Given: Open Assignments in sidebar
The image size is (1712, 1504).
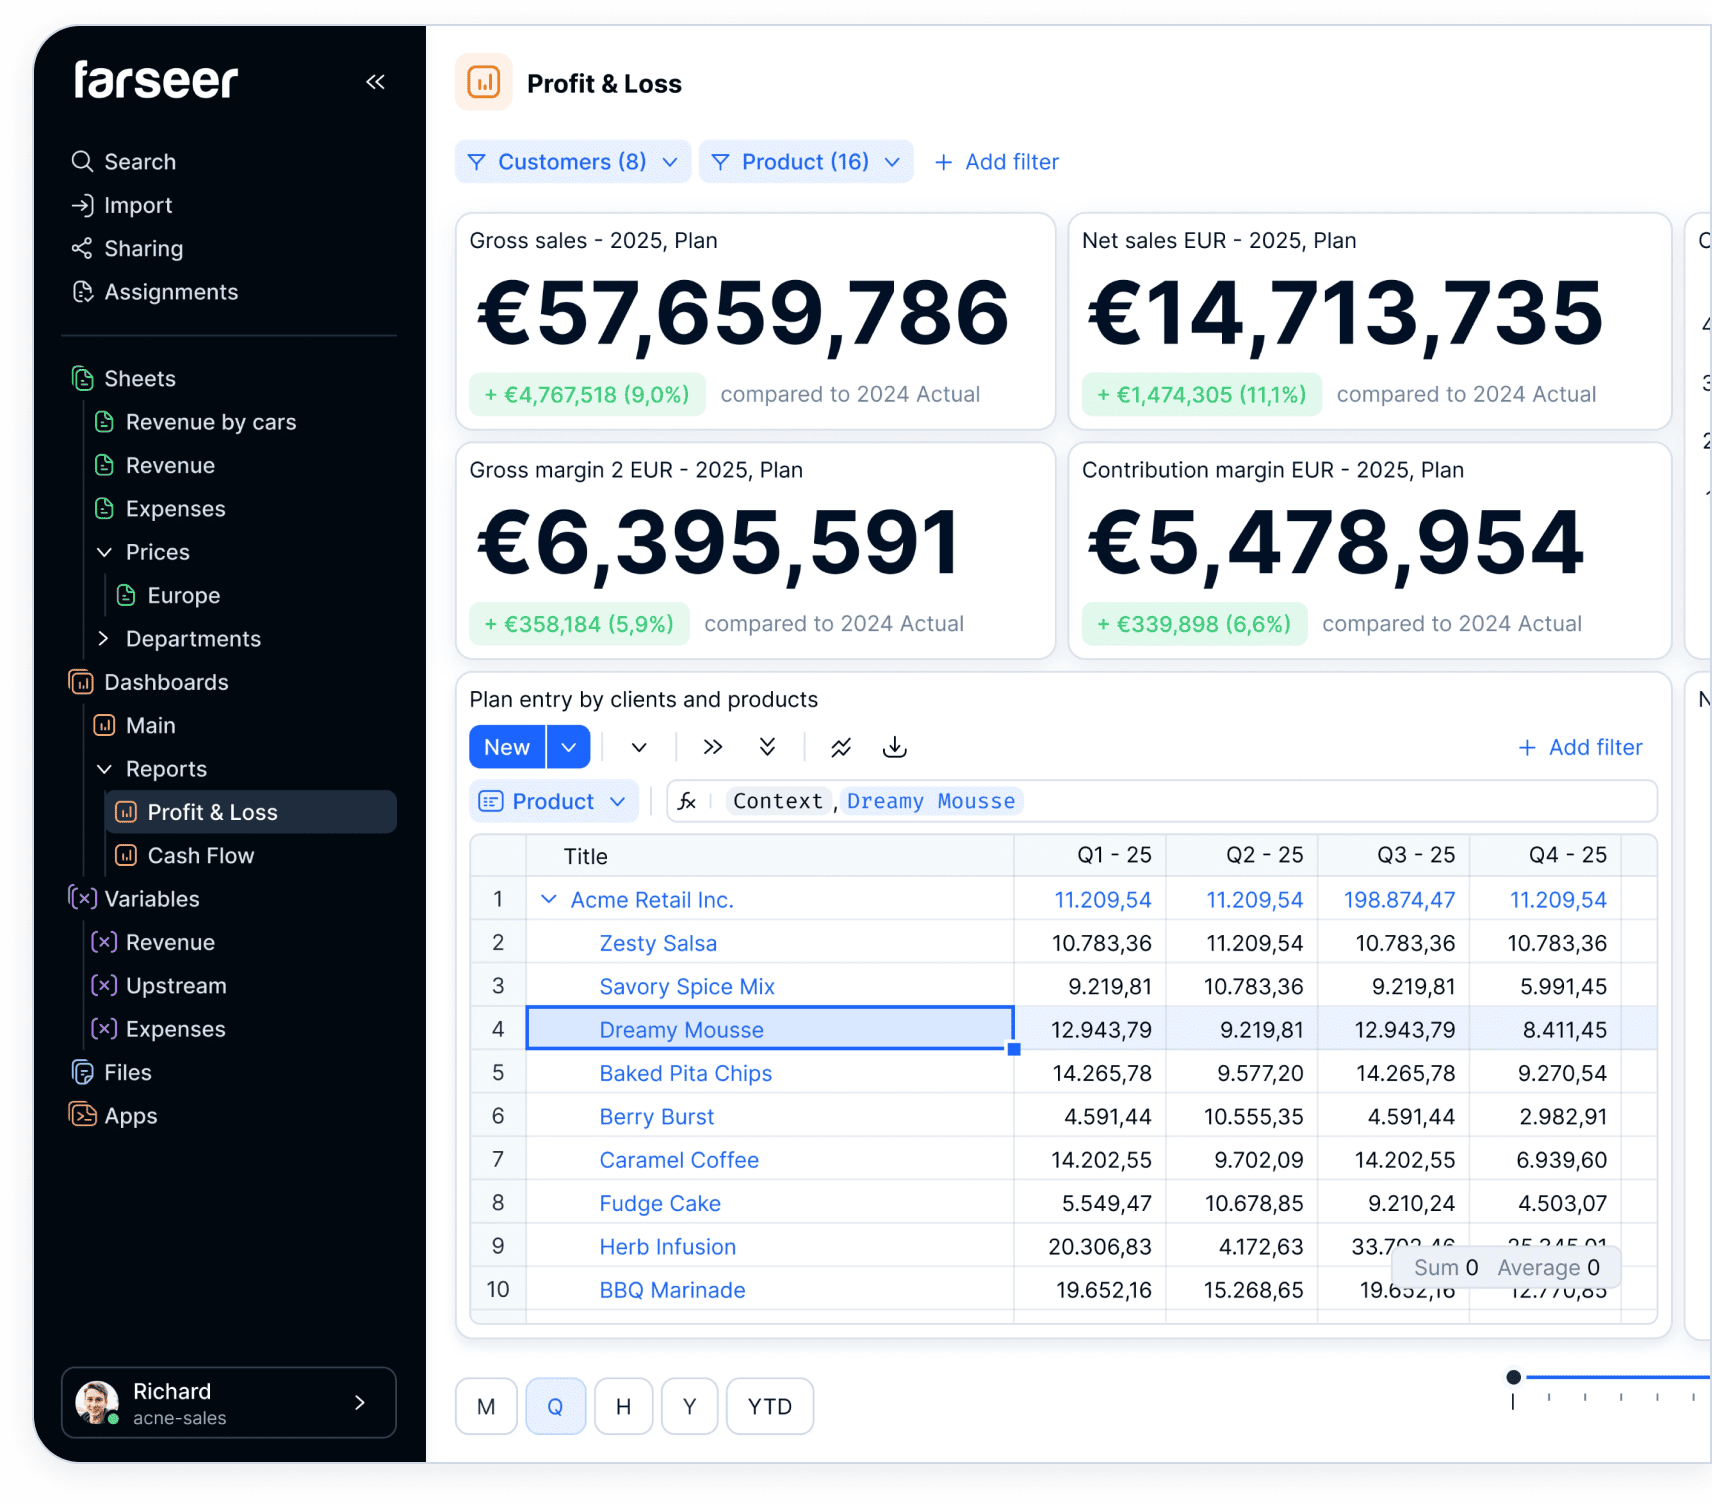Looking at the screenshot, I should coord(155,292).
